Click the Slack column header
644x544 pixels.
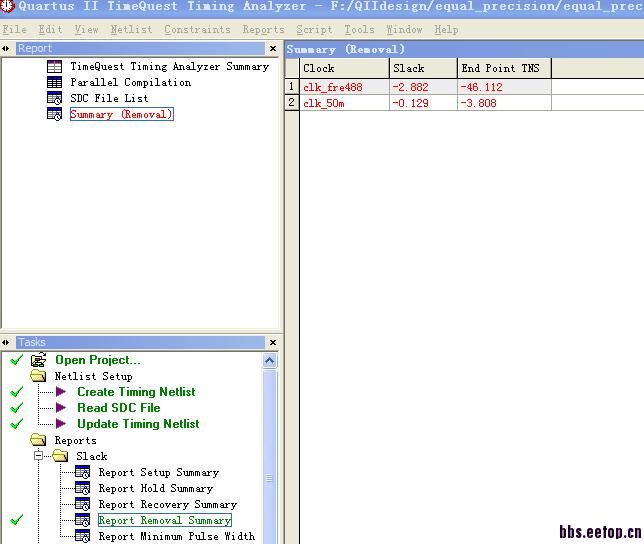coord(423,68)
